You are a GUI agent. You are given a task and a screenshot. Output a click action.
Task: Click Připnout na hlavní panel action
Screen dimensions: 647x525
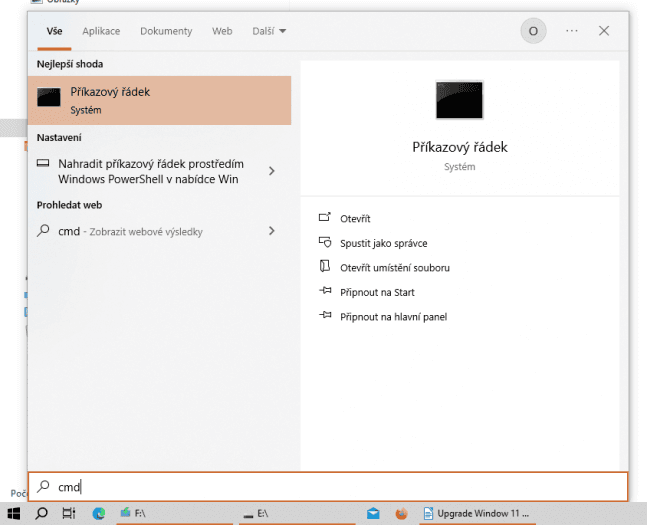393,317
